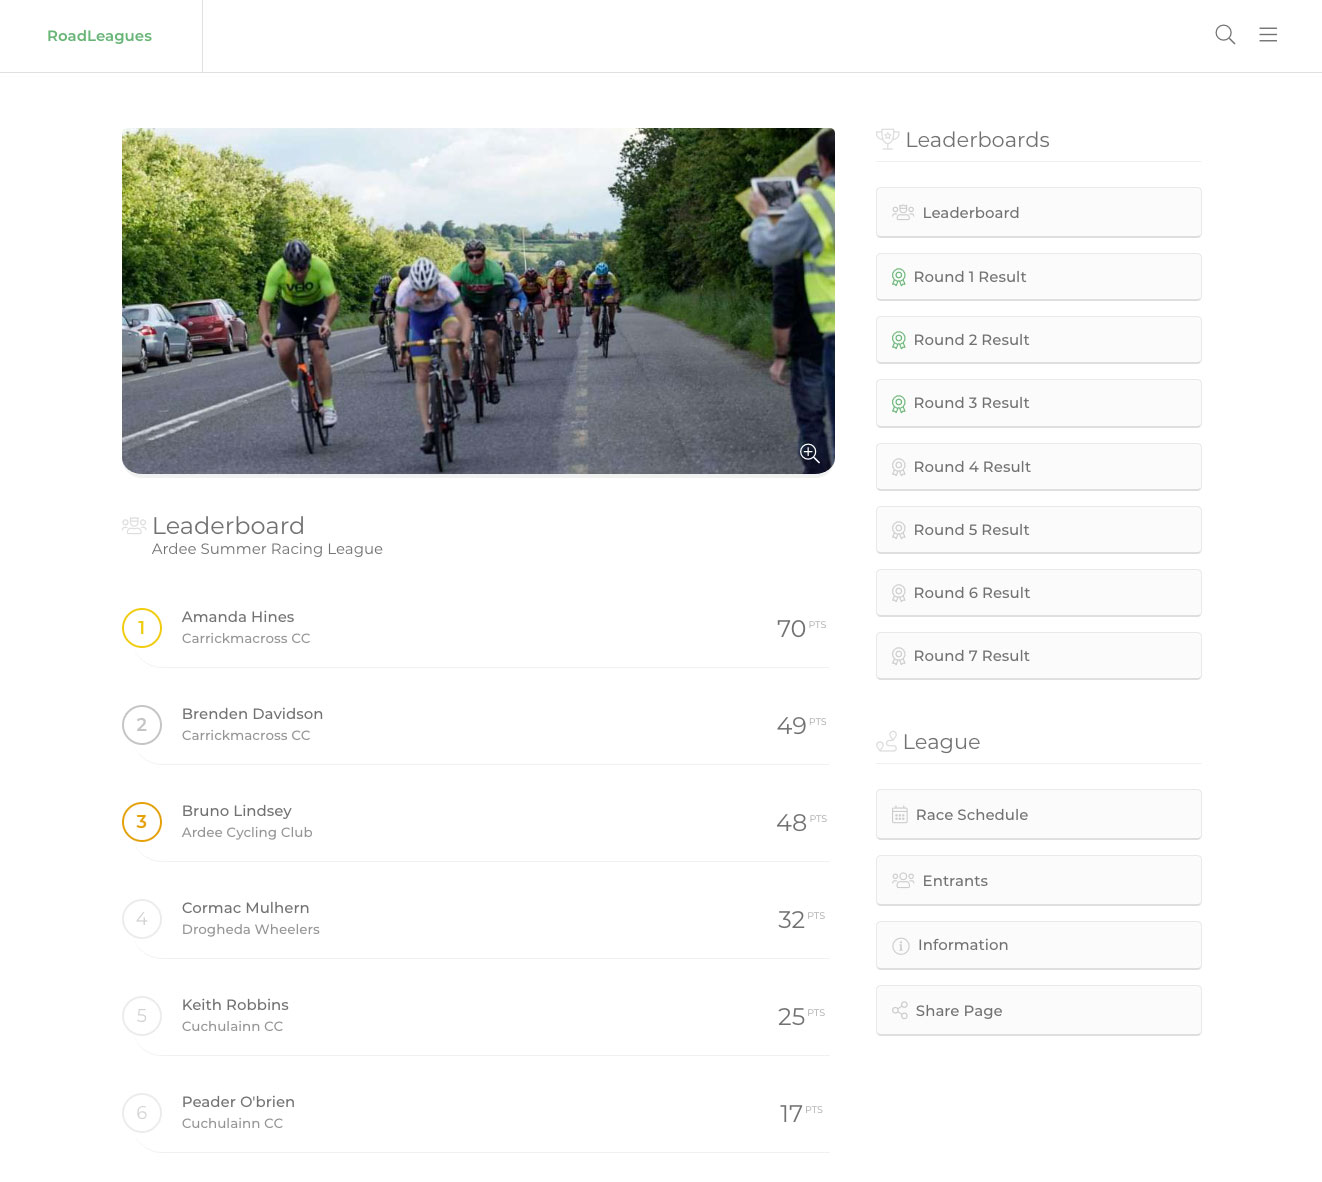Viewport: 1322px width, 1182px height.
Task: Select rider name Keith Robbins
Action: click(235, 1005)
